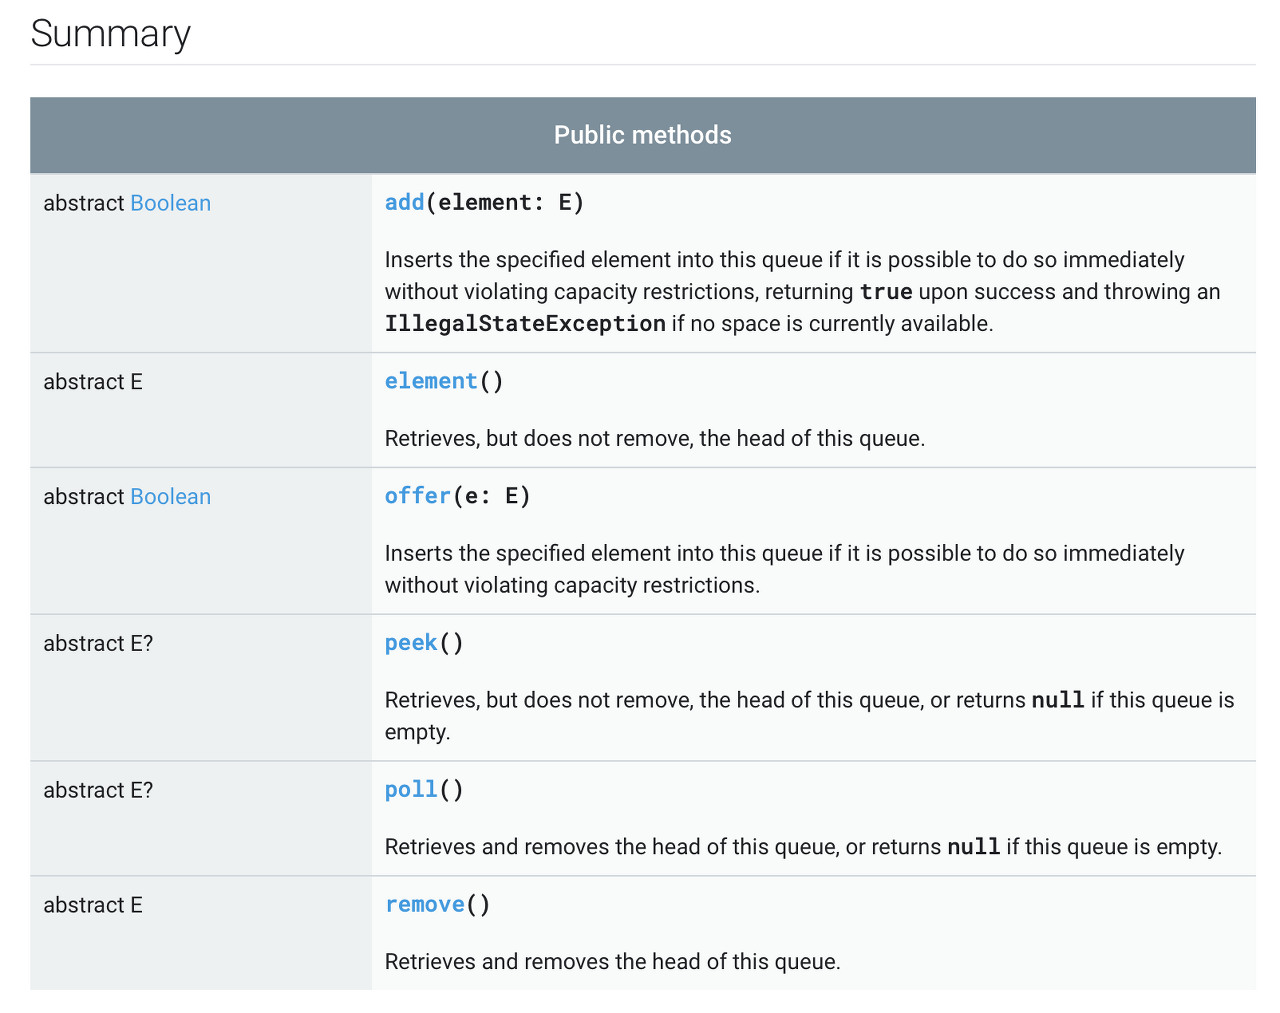Click the IllegalStateException code text

[x=525, y=324]
